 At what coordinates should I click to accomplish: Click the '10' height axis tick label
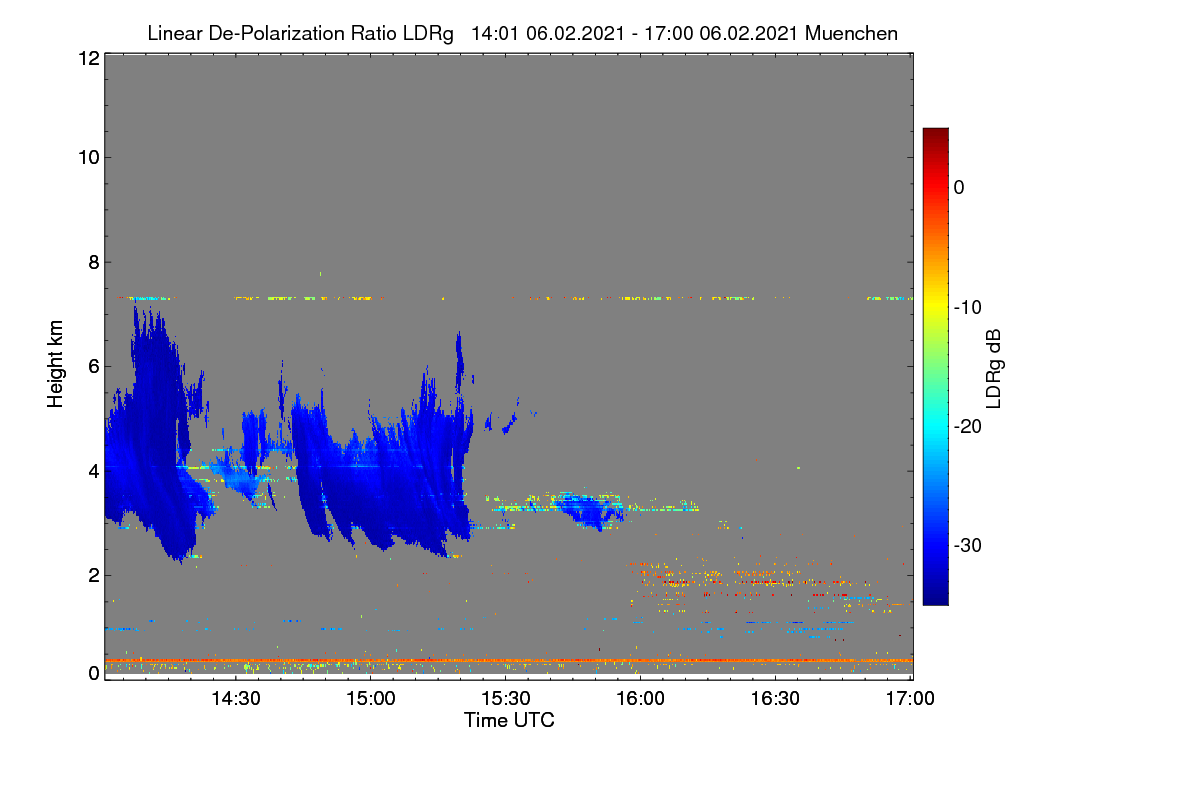pos(87,157)
